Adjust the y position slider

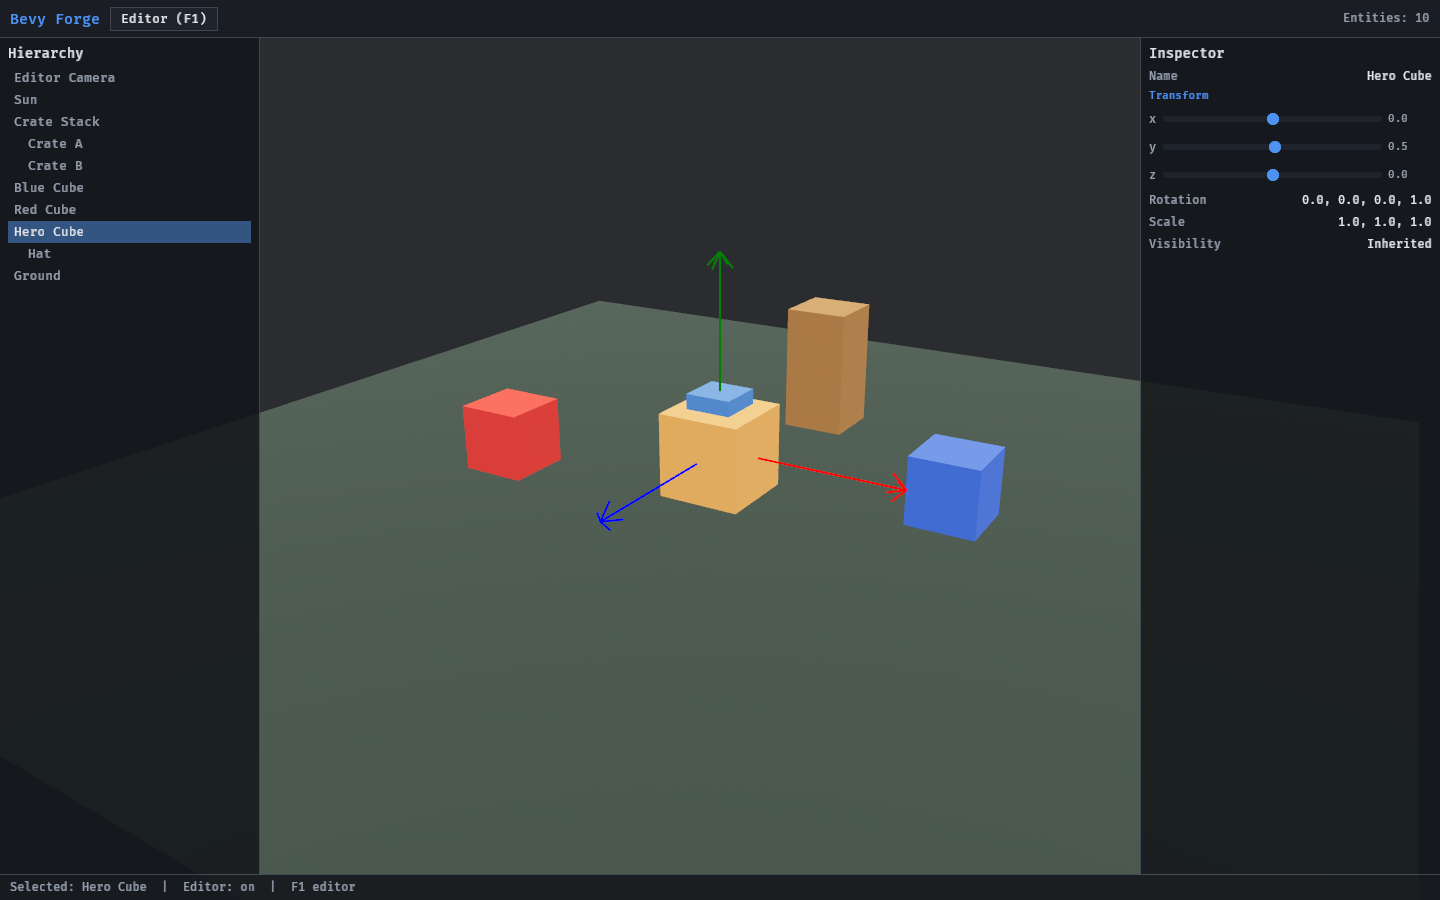[x=1272, y=147]
